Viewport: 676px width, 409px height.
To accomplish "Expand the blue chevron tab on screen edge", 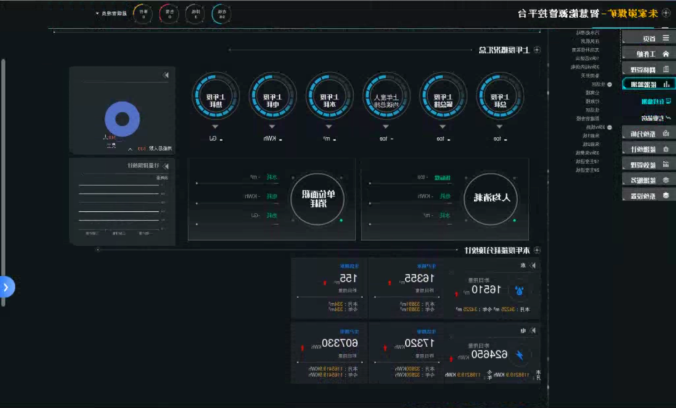I will pyautogui.click(x=6, y=287).
